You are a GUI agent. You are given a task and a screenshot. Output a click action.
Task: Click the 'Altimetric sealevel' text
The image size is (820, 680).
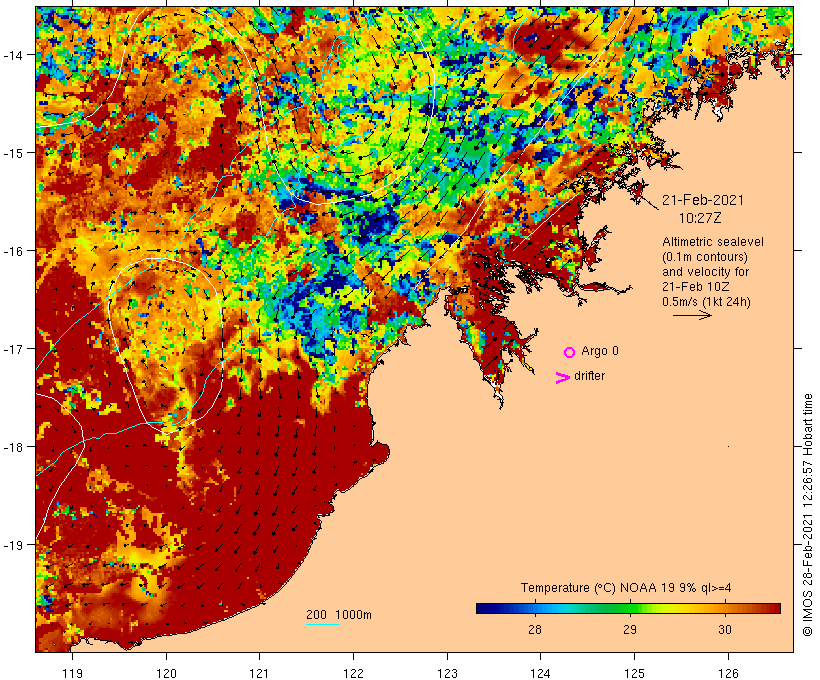[x=713, y=242]
